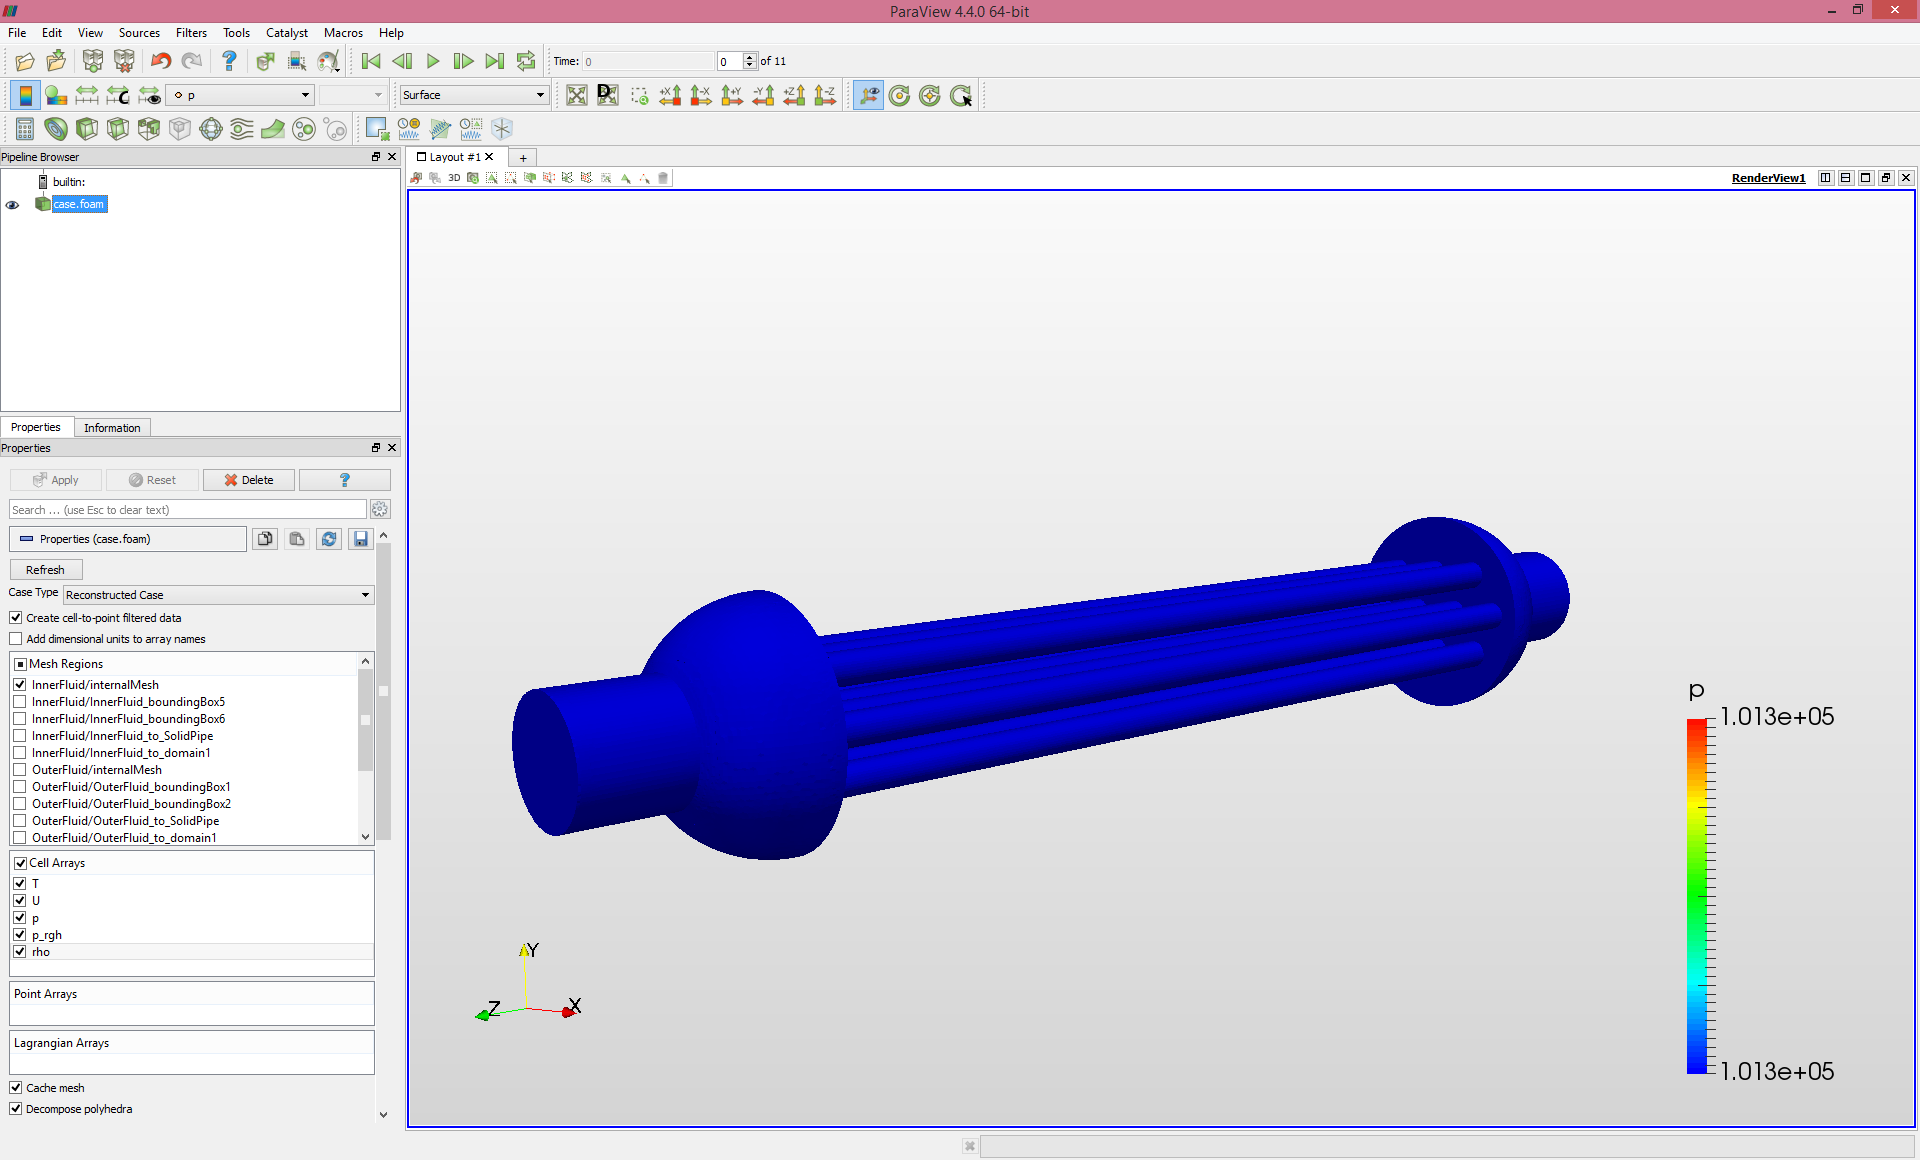
Task: Click the p color legend bar
Action: pos(1697,895)
